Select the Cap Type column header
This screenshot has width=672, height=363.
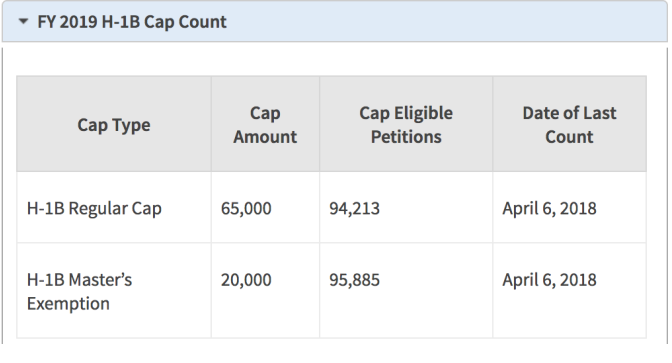pyautogui.click(x=114, y=124)
